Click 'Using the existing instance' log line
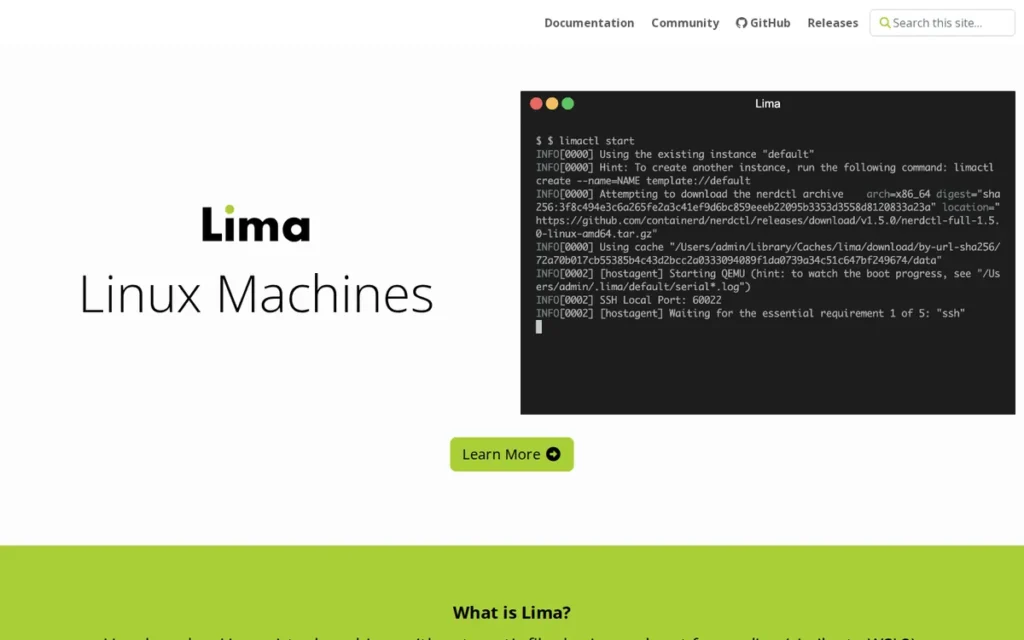The height and width of the screenshot is (640, 1024). coord(675,154)
